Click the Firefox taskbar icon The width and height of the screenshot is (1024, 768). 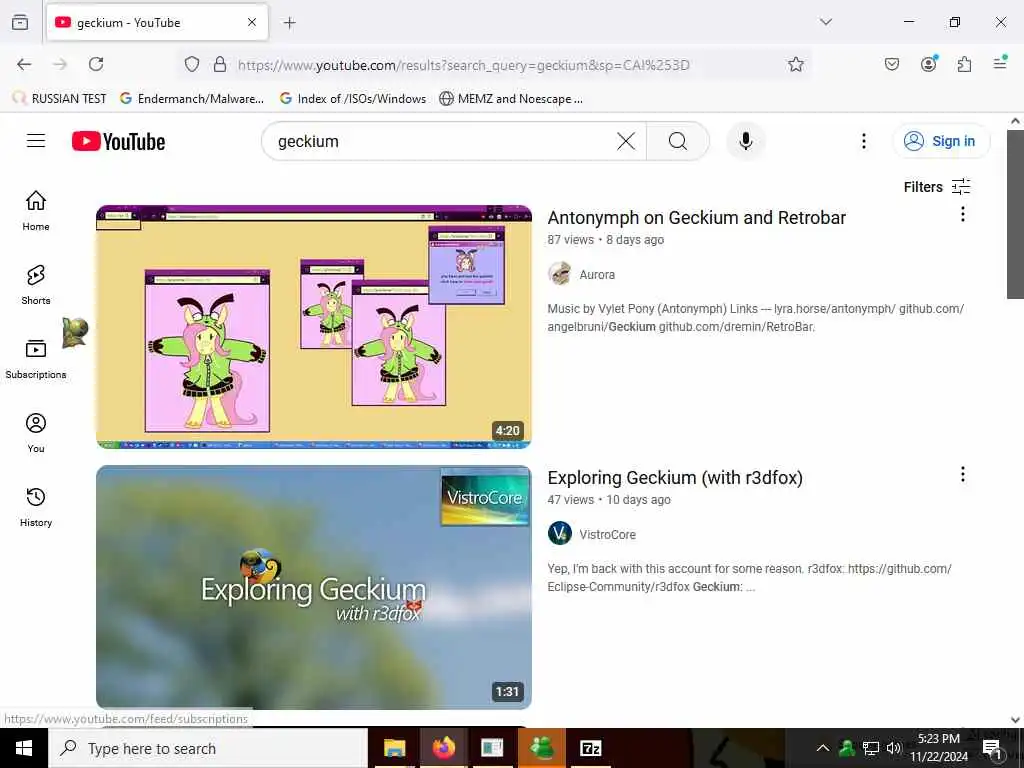point(443,748)
